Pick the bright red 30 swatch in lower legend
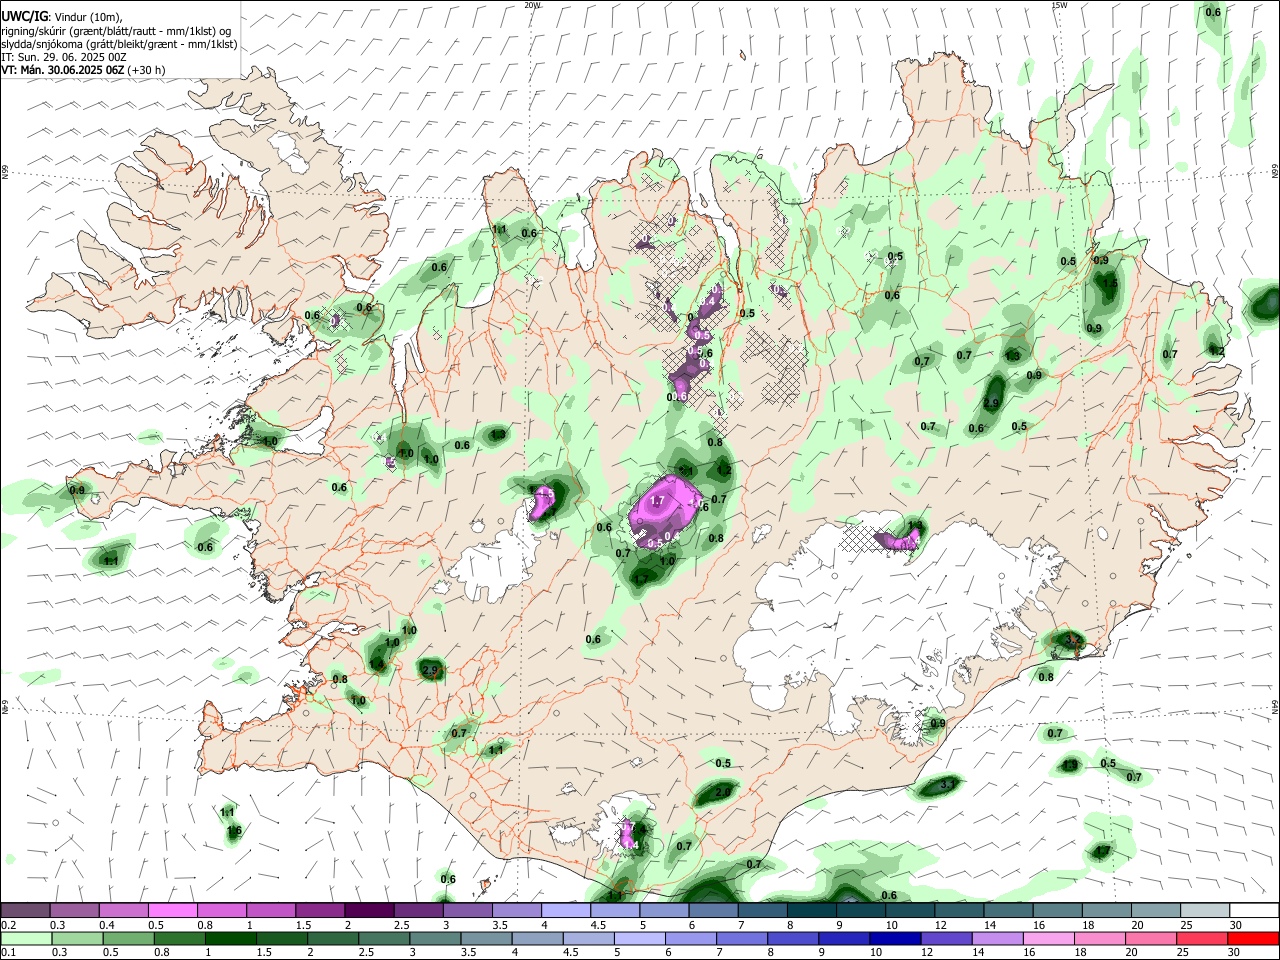 point(1255,938)
